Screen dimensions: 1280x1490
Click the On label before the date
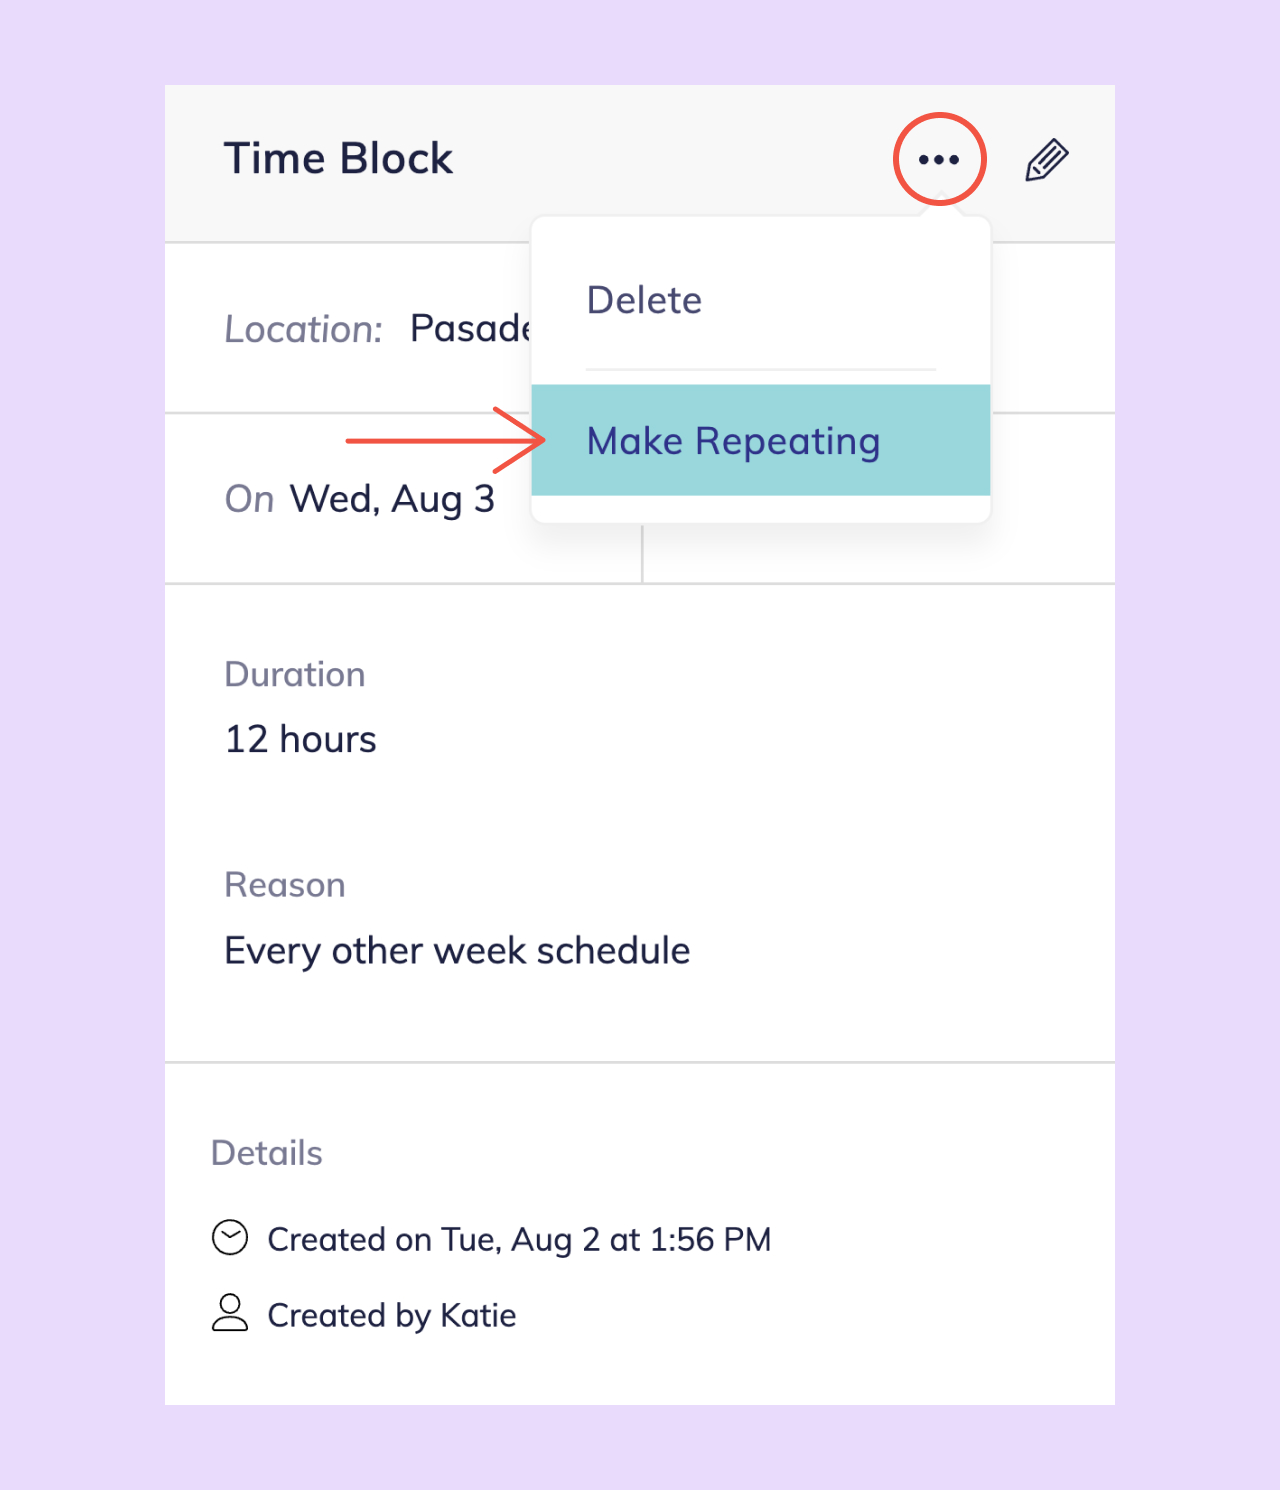tap(249, 499)
